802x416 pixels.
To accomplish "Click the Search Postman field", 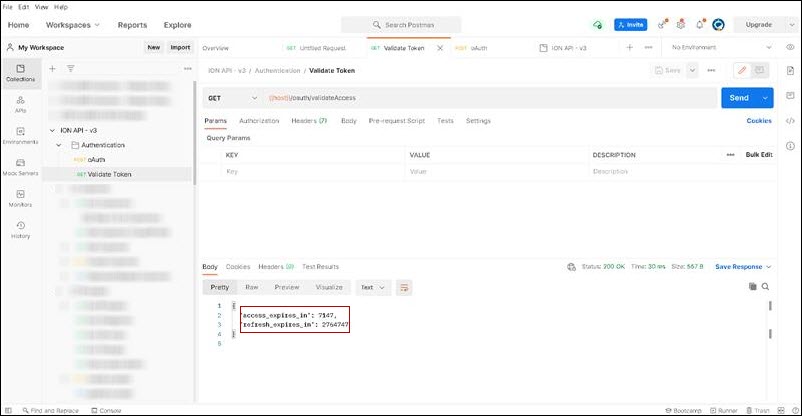I will pos(402,25).
